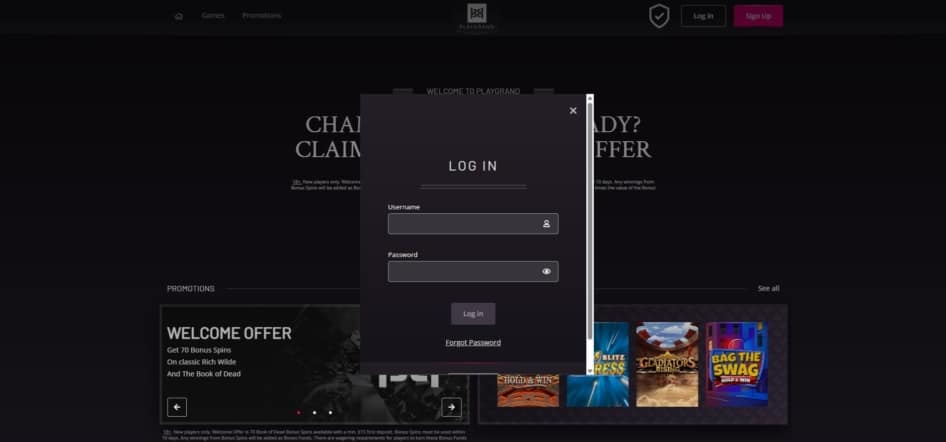
Task: Open the Blitz Express game thumbnail
Action: point(611,364)
